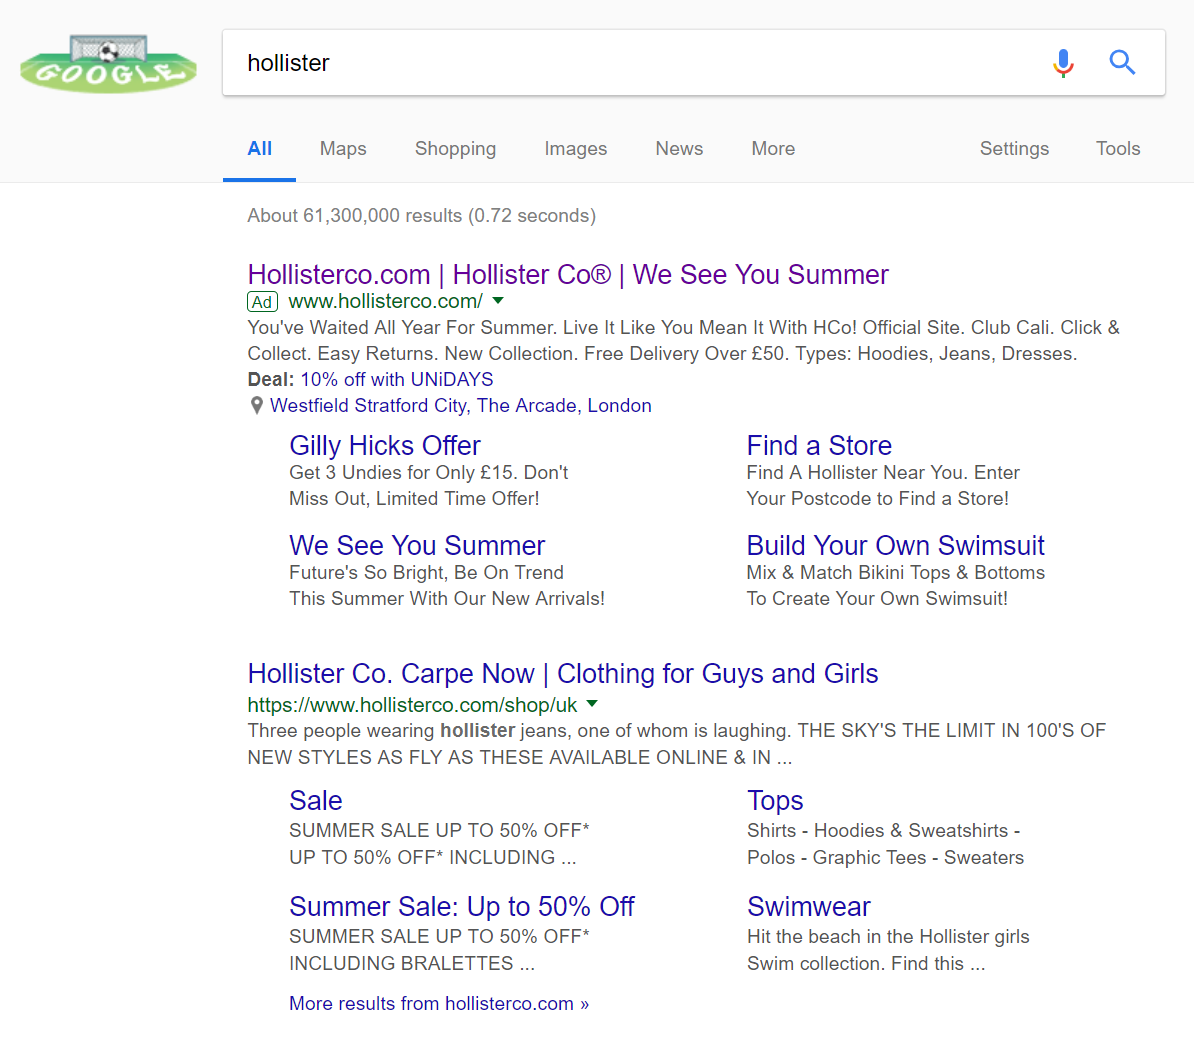Viewport: 1194px width, 1040px height.
Task: Open the Gilly Hicks Offer sitelink
Action: click(x=385, y=445)
